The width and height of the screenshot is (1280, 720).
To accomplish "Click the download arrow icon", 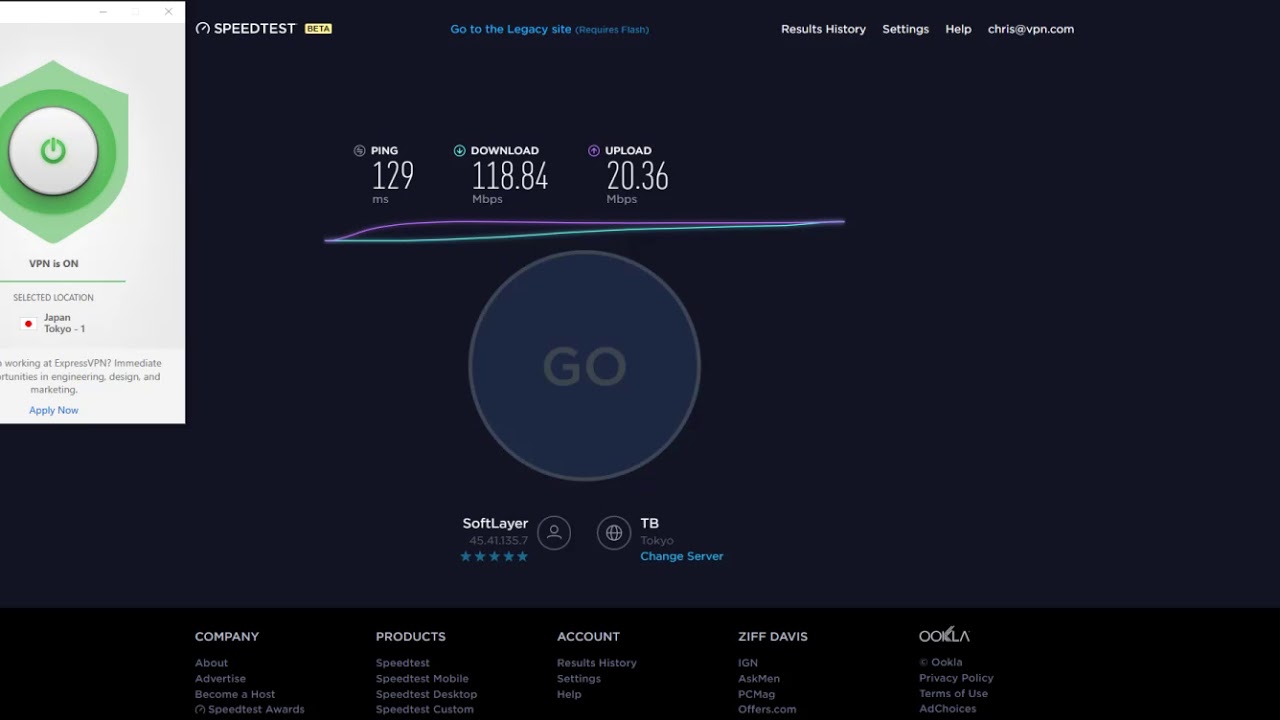I will coord(459,151).
